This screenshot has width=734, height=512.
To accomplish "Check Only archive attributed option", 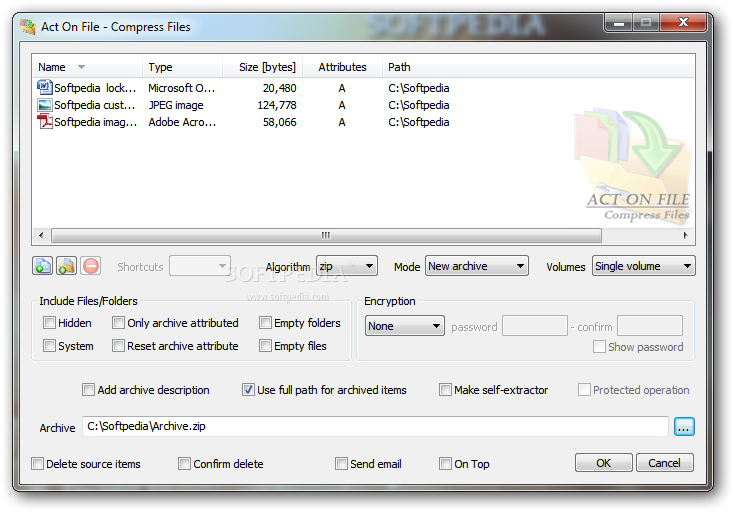I will tap(118, 322).
